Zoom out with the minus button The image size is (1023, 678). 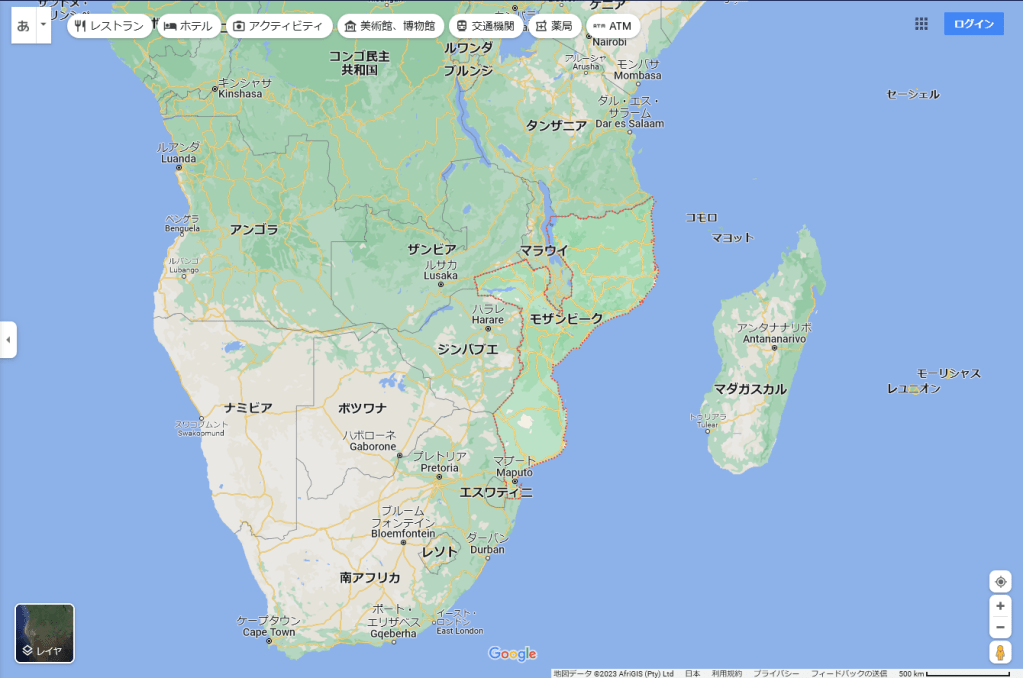1000,628
